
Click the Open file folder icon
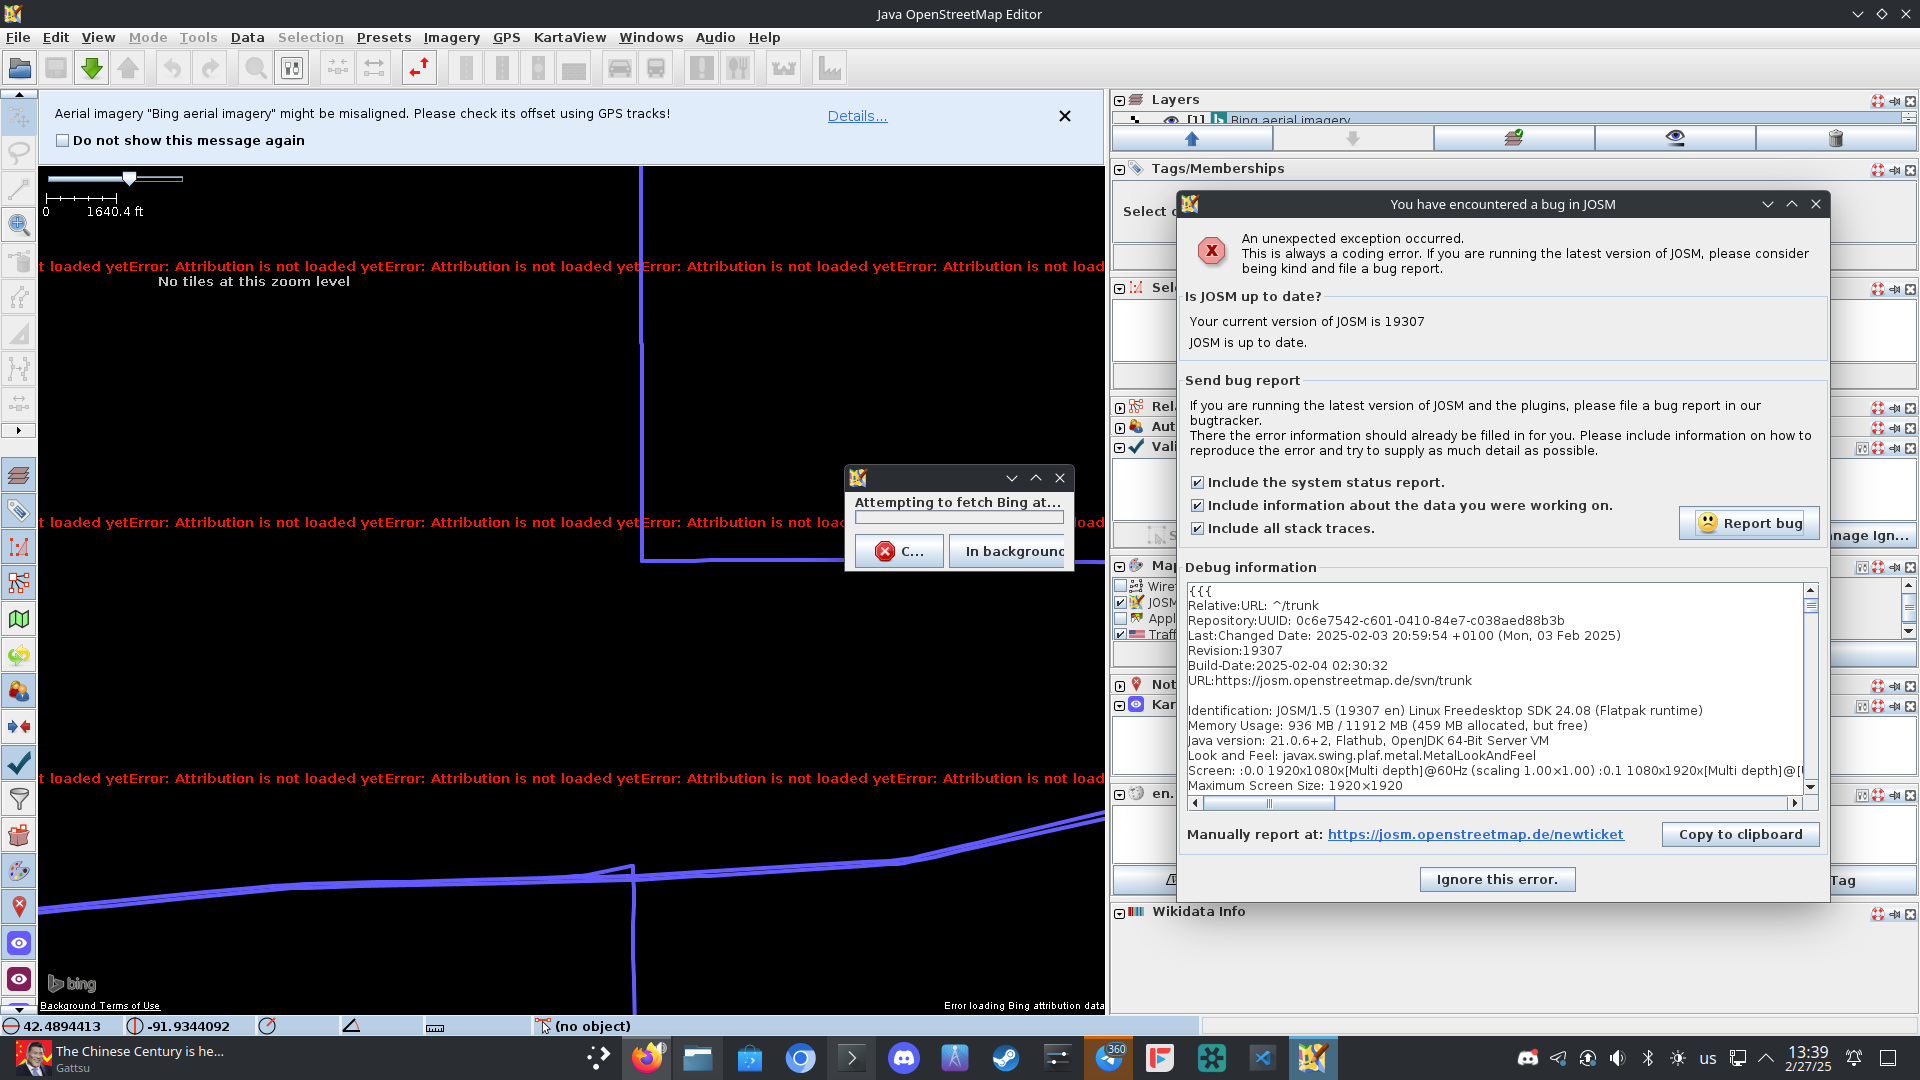19,68
